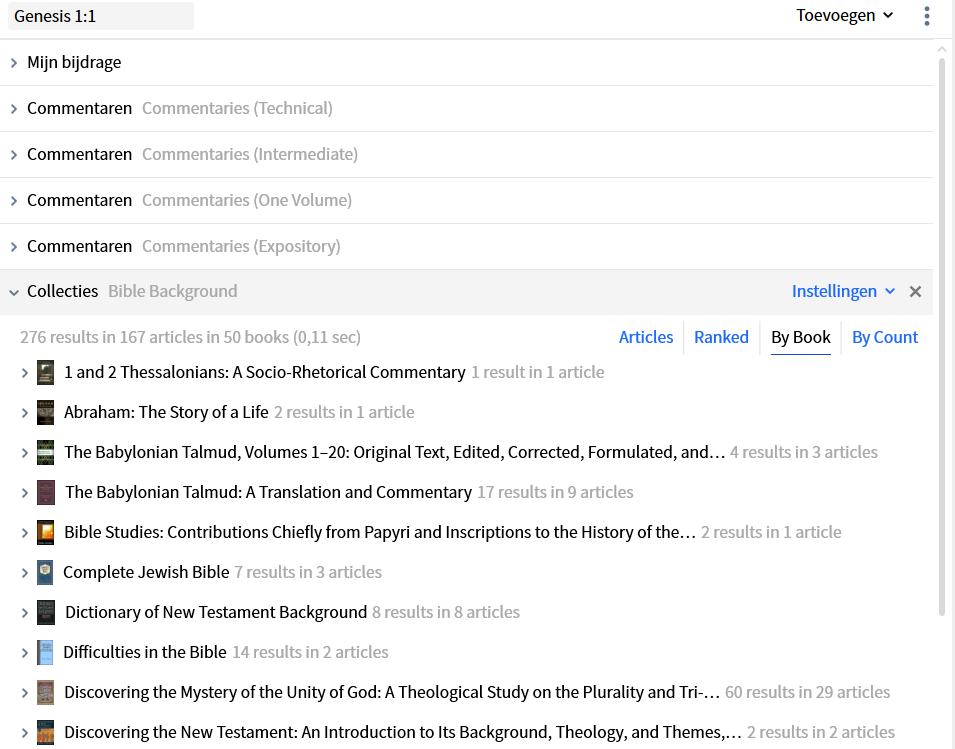This screenshot has width=955, height=749.
Task: Open the Toevoegen dropdown
Action: click(844, 16)
